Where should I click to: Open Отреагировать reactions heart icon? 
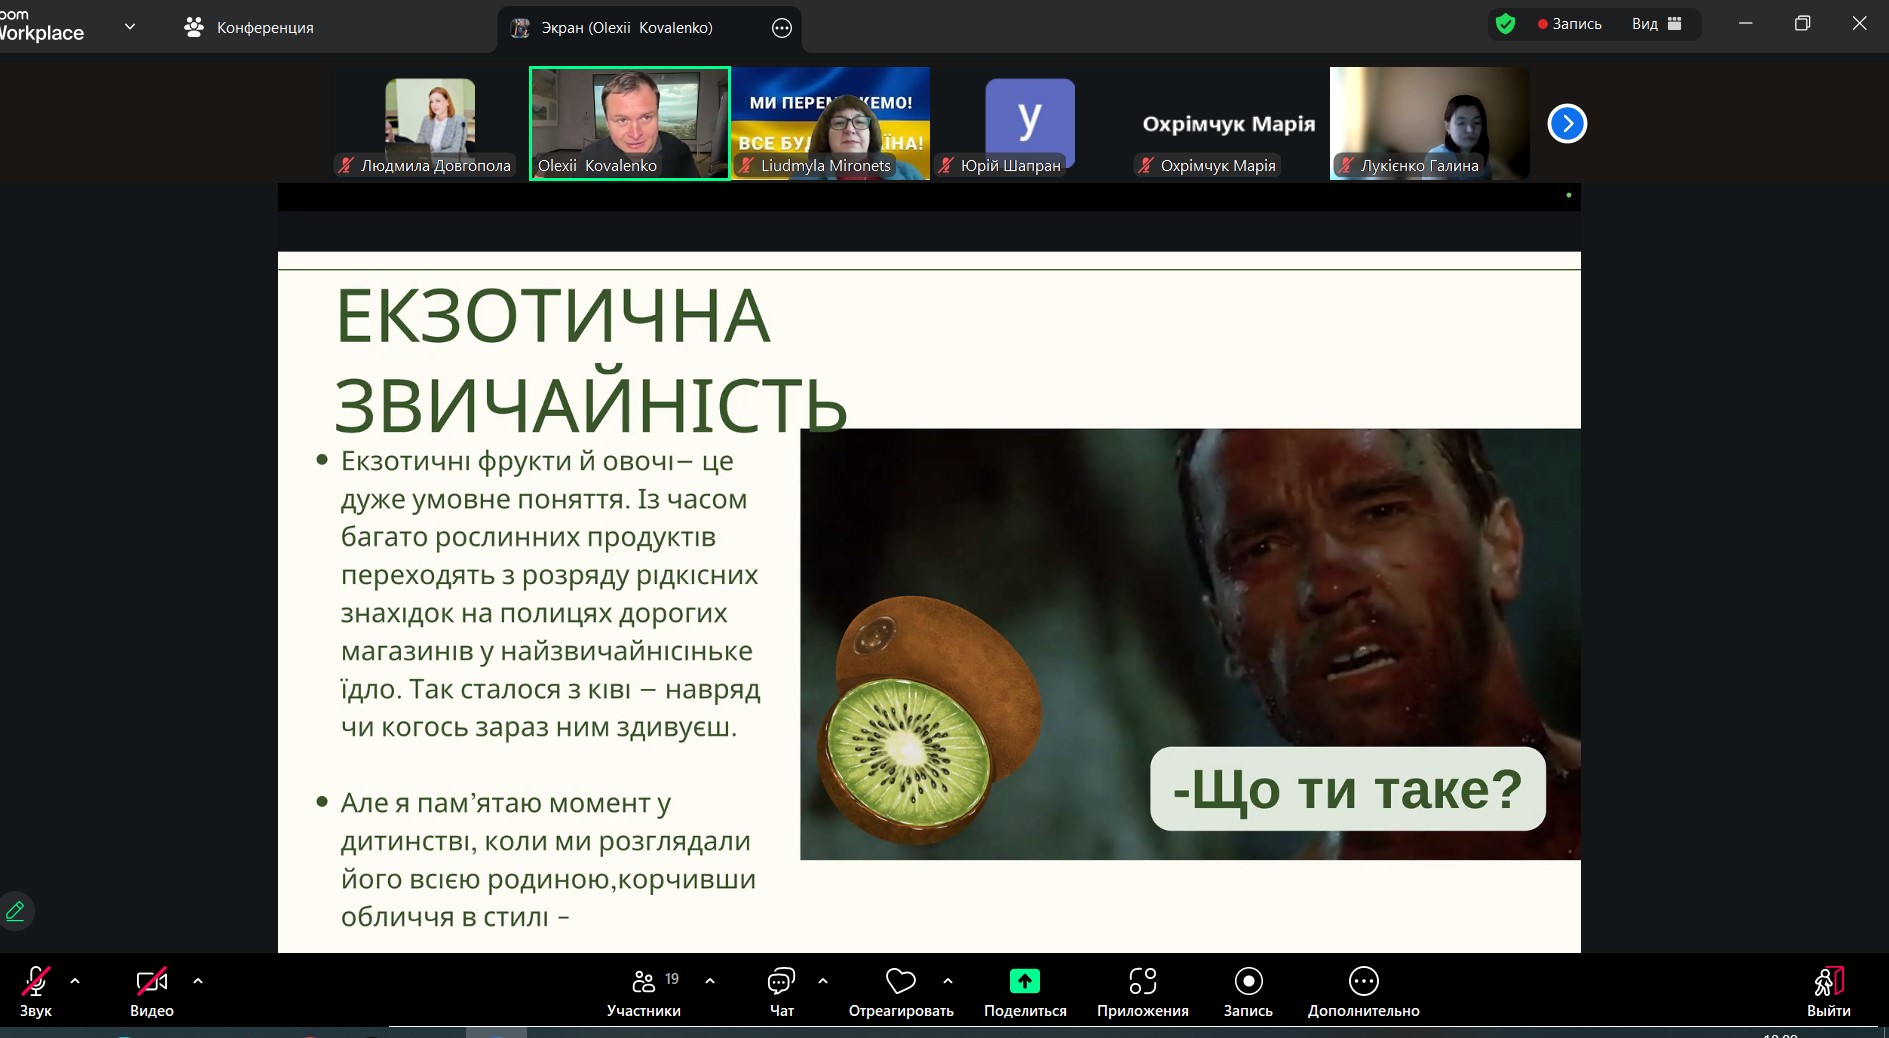coord(900,982)
